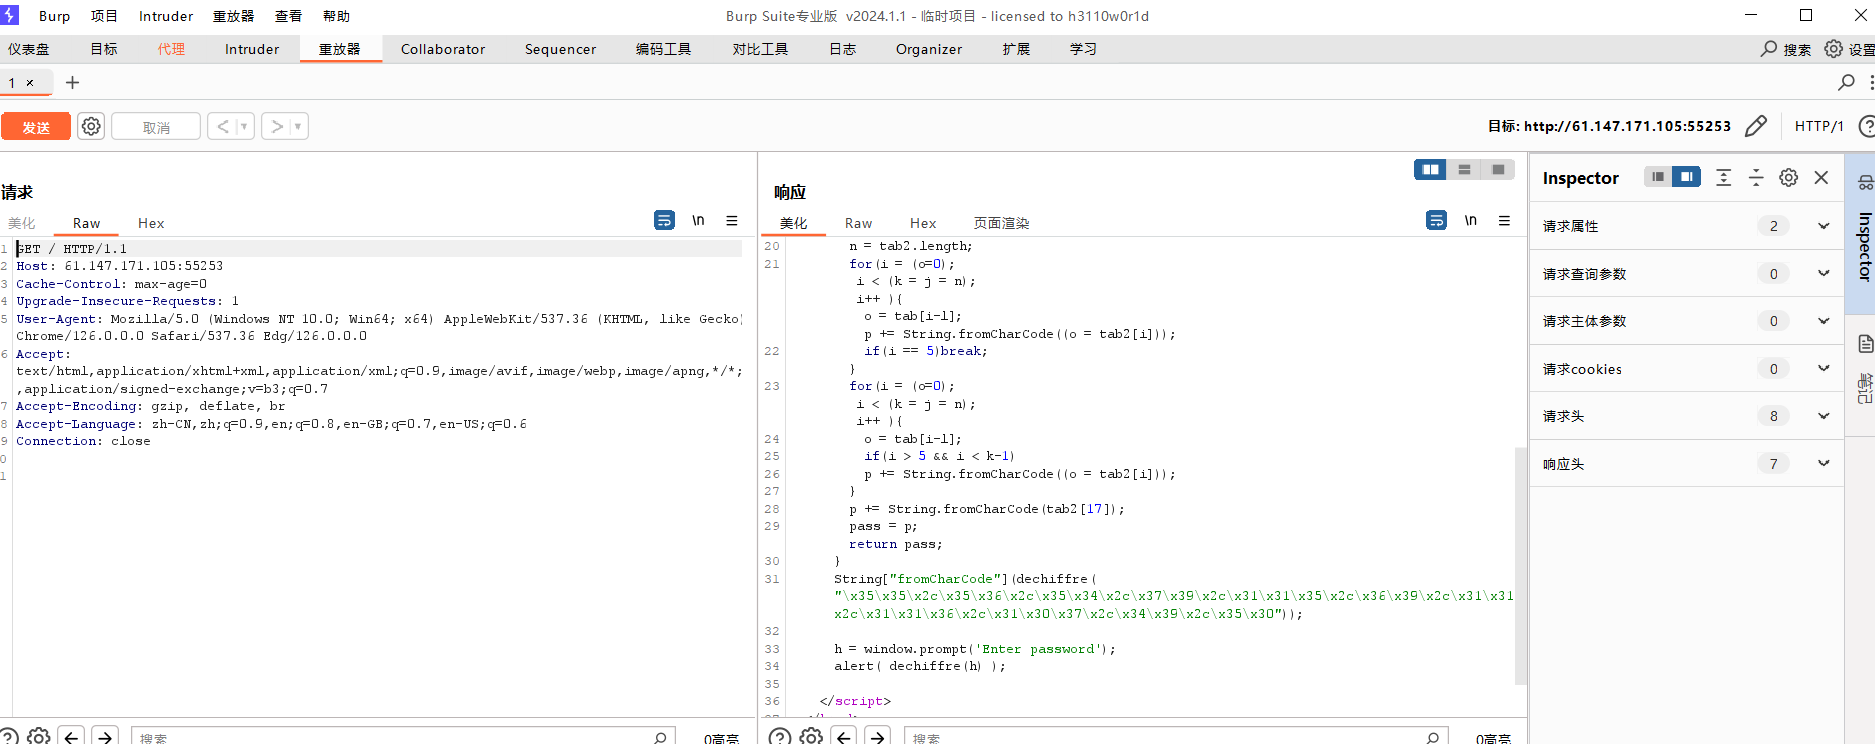
Task: Select top-bottom split layout
Action: coord(1464,170)
